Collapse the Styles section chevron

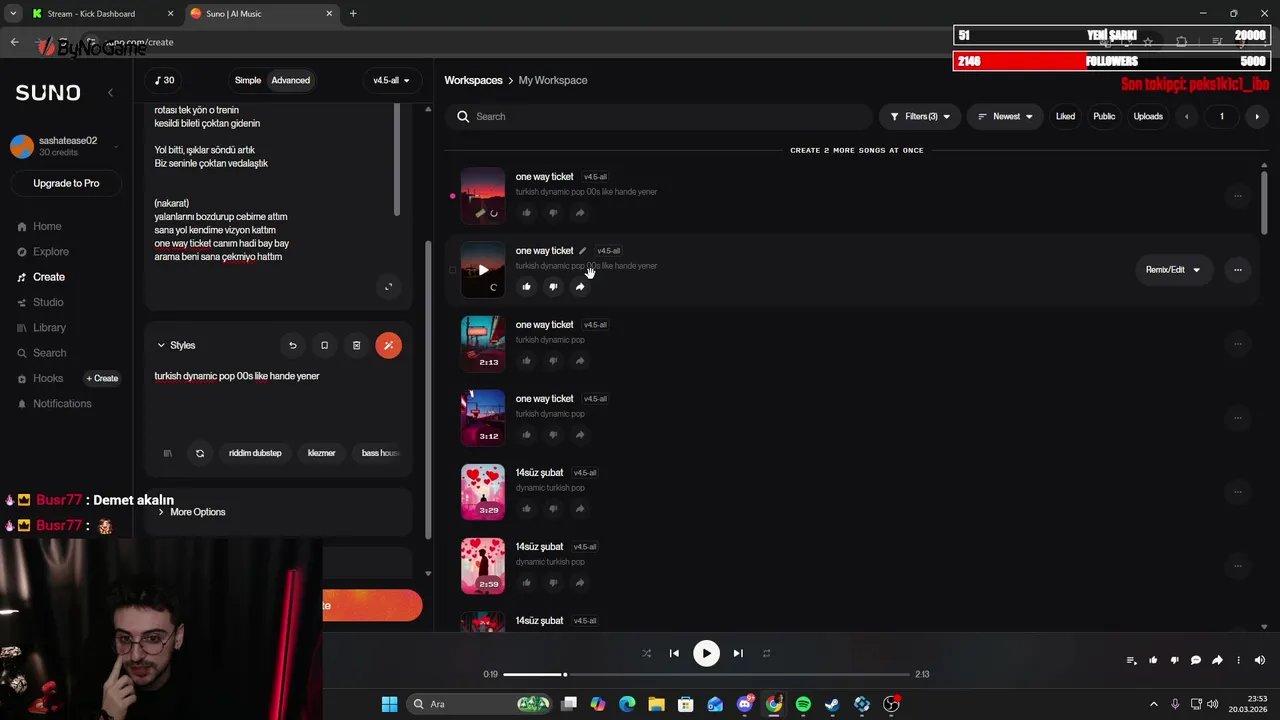(161, 345)
